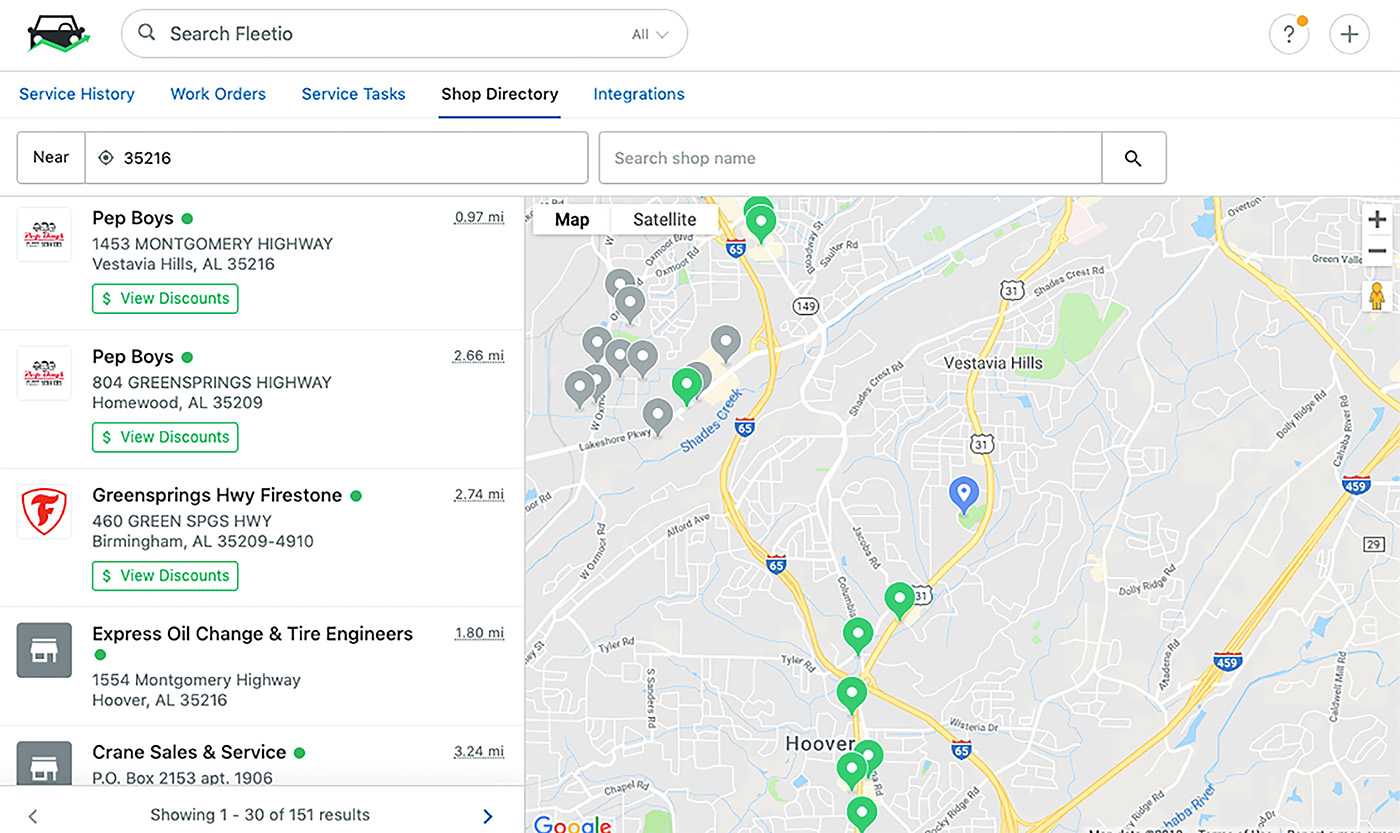Switch map to Map view
The height and width of the screenshot is (833, 1400).
[572, 220]
